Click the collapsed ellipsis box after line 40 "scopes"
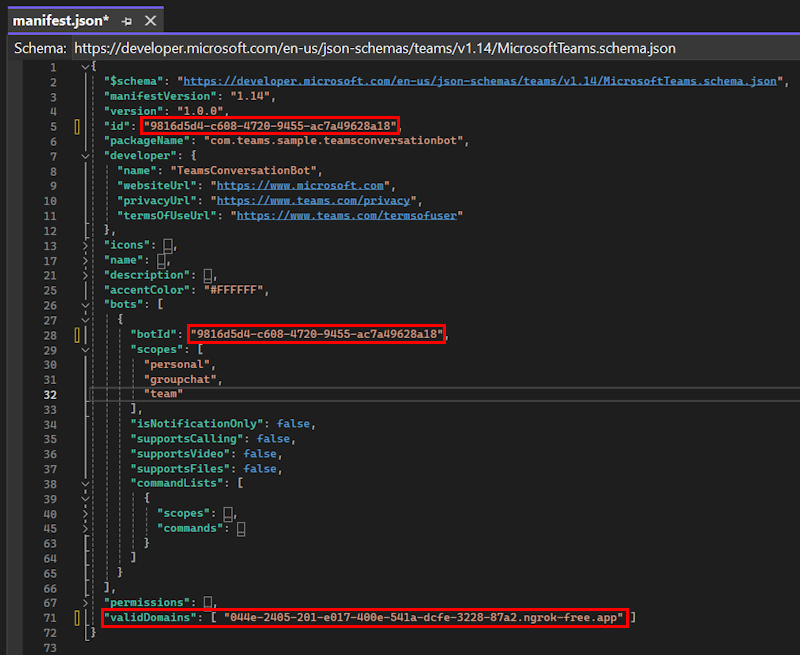Image resolution: width=800 pixels, height=655 pixels. [228, 514]
